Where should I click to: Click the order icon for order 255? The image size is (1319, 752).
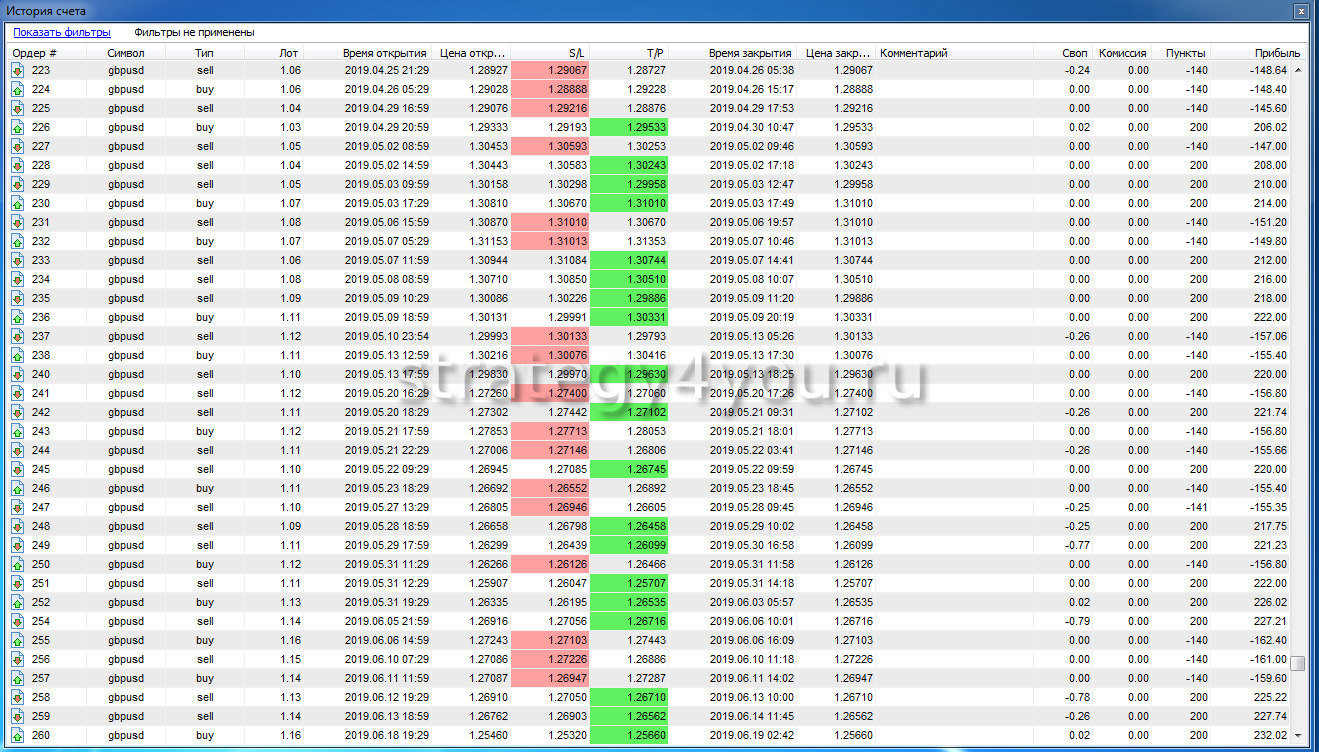click(x=18, y=640)
